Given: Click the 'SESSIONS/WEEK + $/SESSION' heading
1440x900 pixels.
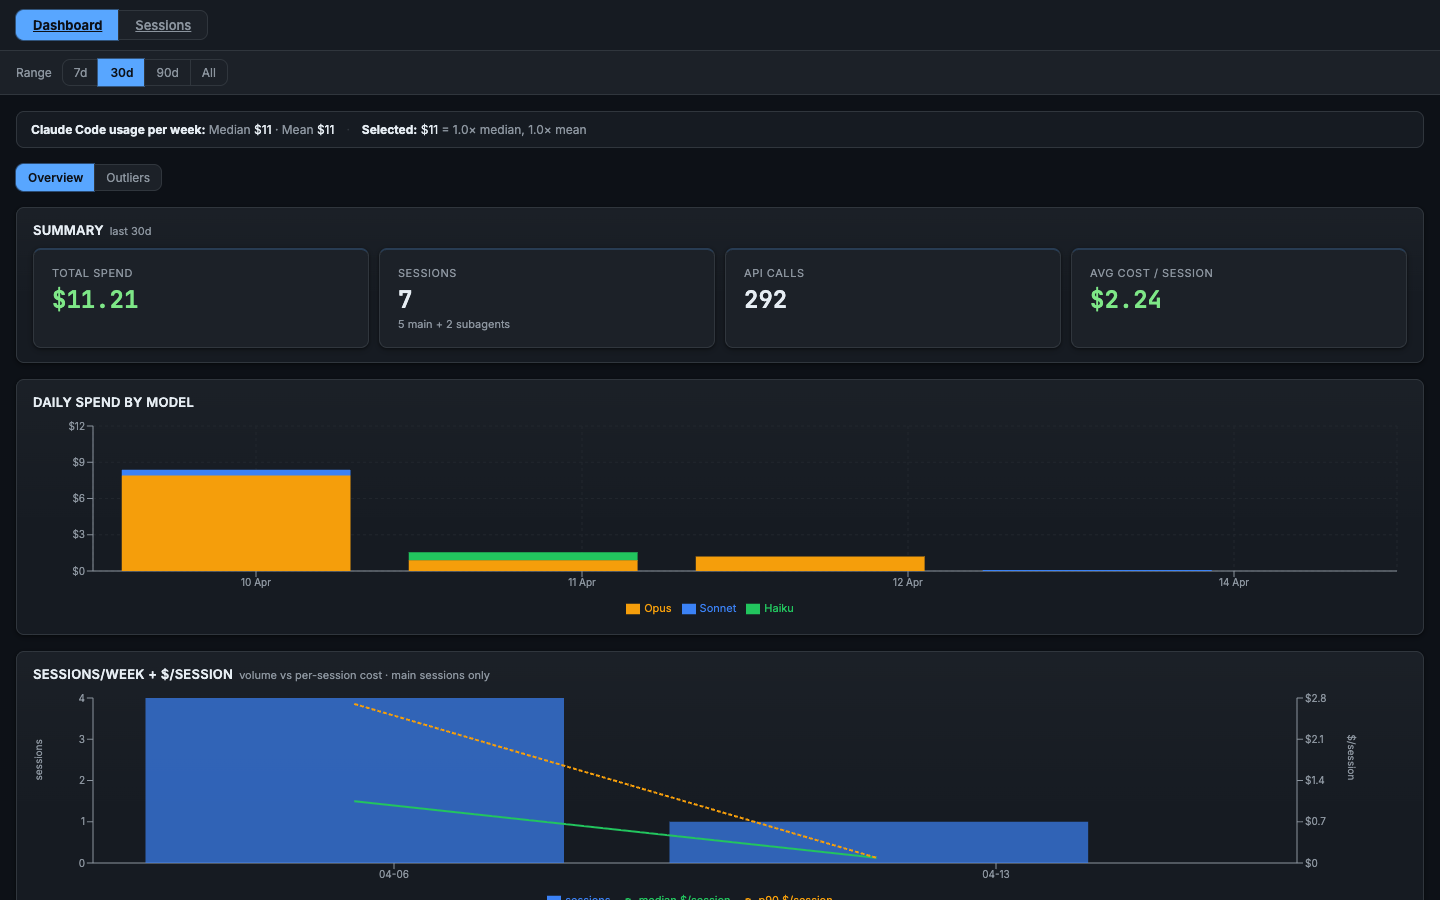Looking at the screenshot, I should coord(133,674).
